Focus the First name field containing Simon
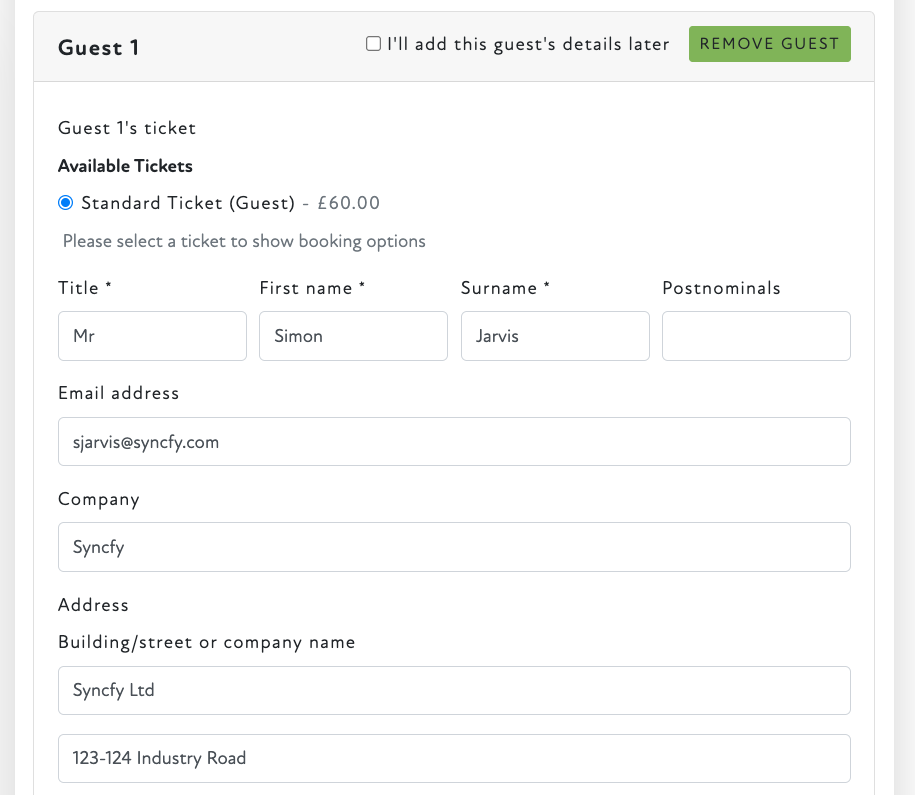915x795 pixels. point(353,336)
